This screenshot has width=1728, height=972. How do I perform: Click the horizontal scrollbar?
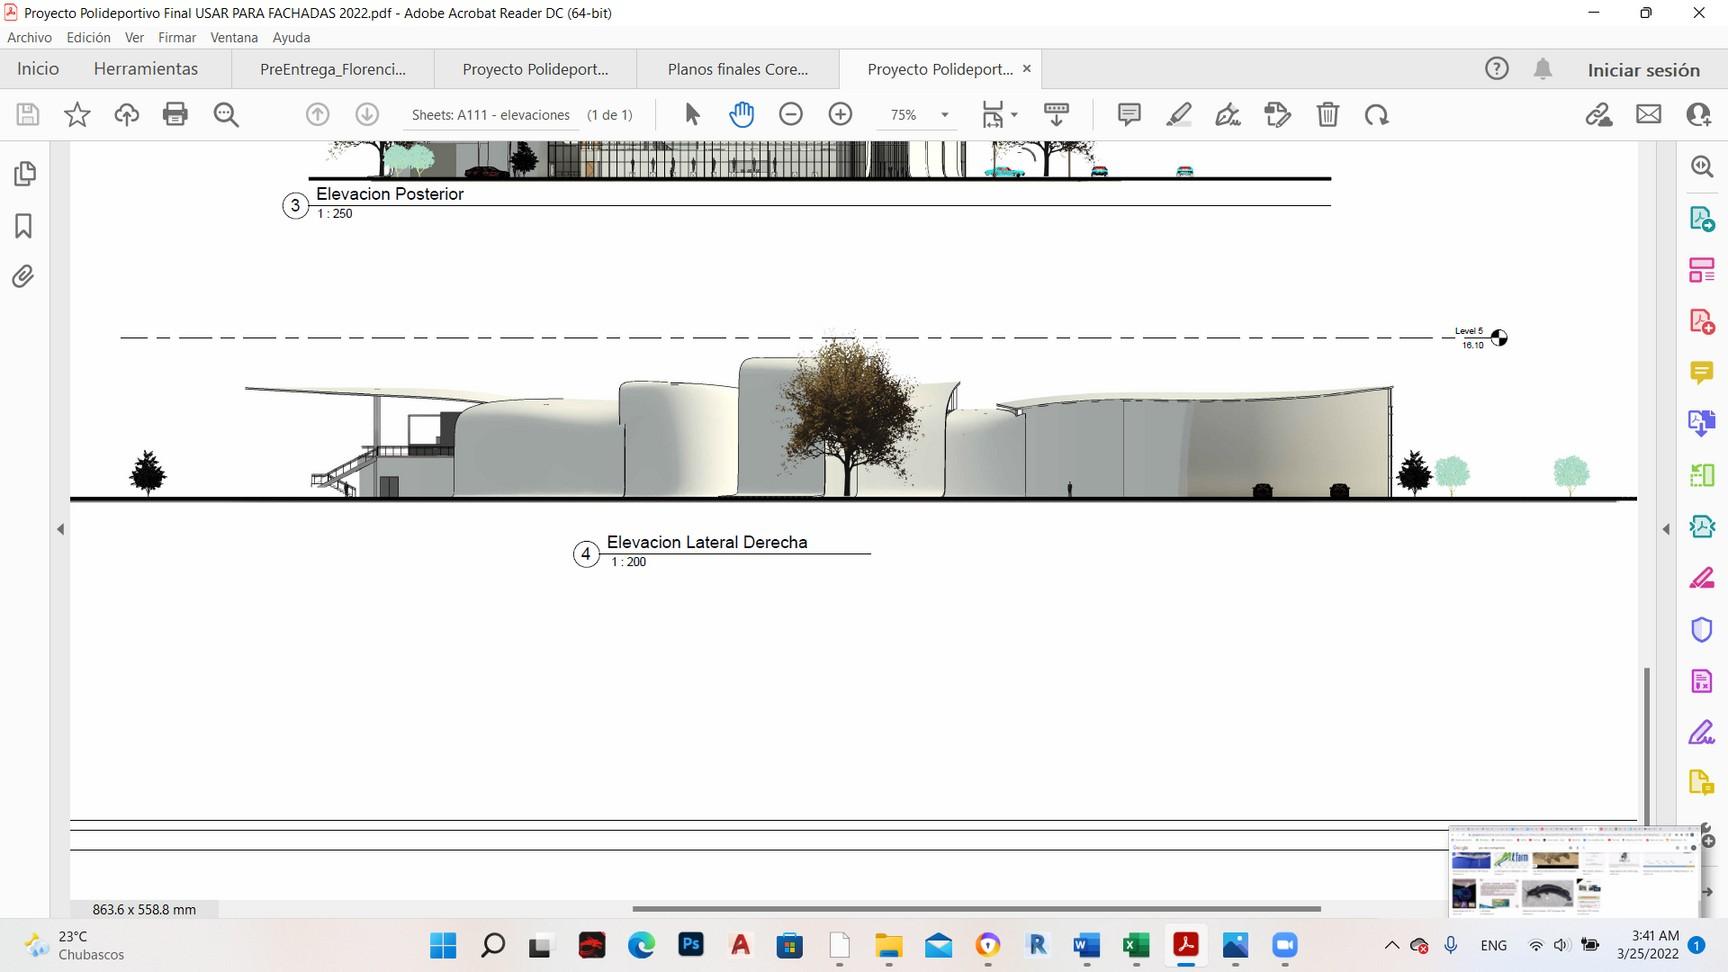click(976, 909)
